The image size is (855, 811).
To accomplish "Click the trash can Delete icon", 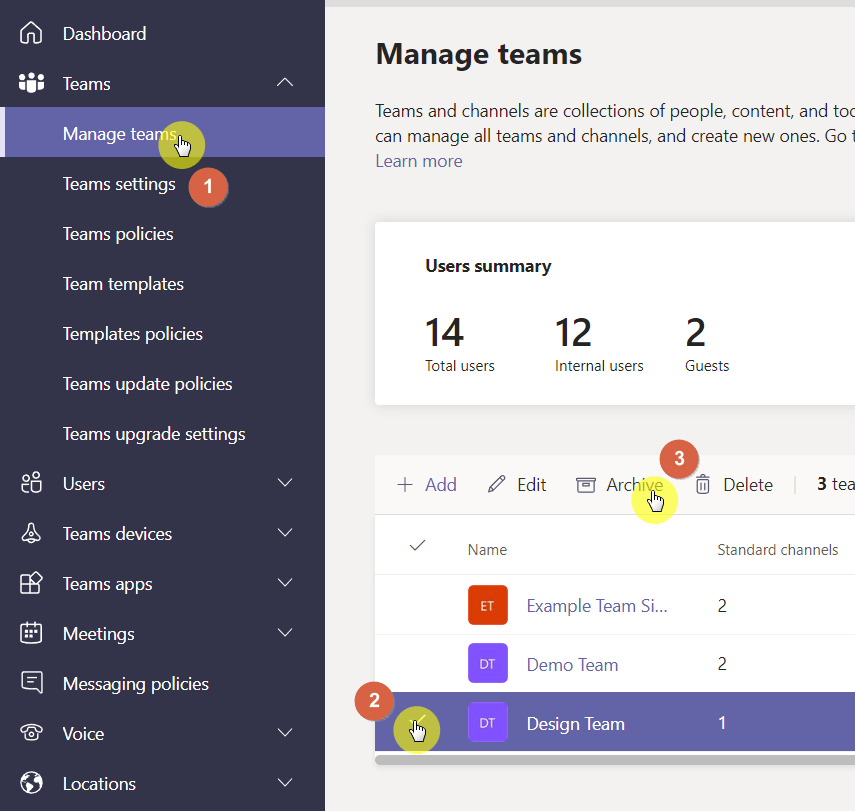I will point(703,484).
